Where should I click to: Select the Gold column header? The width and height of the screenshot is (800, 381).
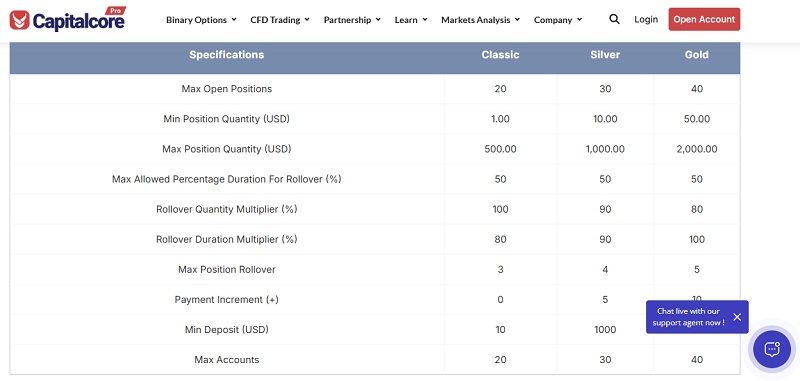[x=696, y=55]
